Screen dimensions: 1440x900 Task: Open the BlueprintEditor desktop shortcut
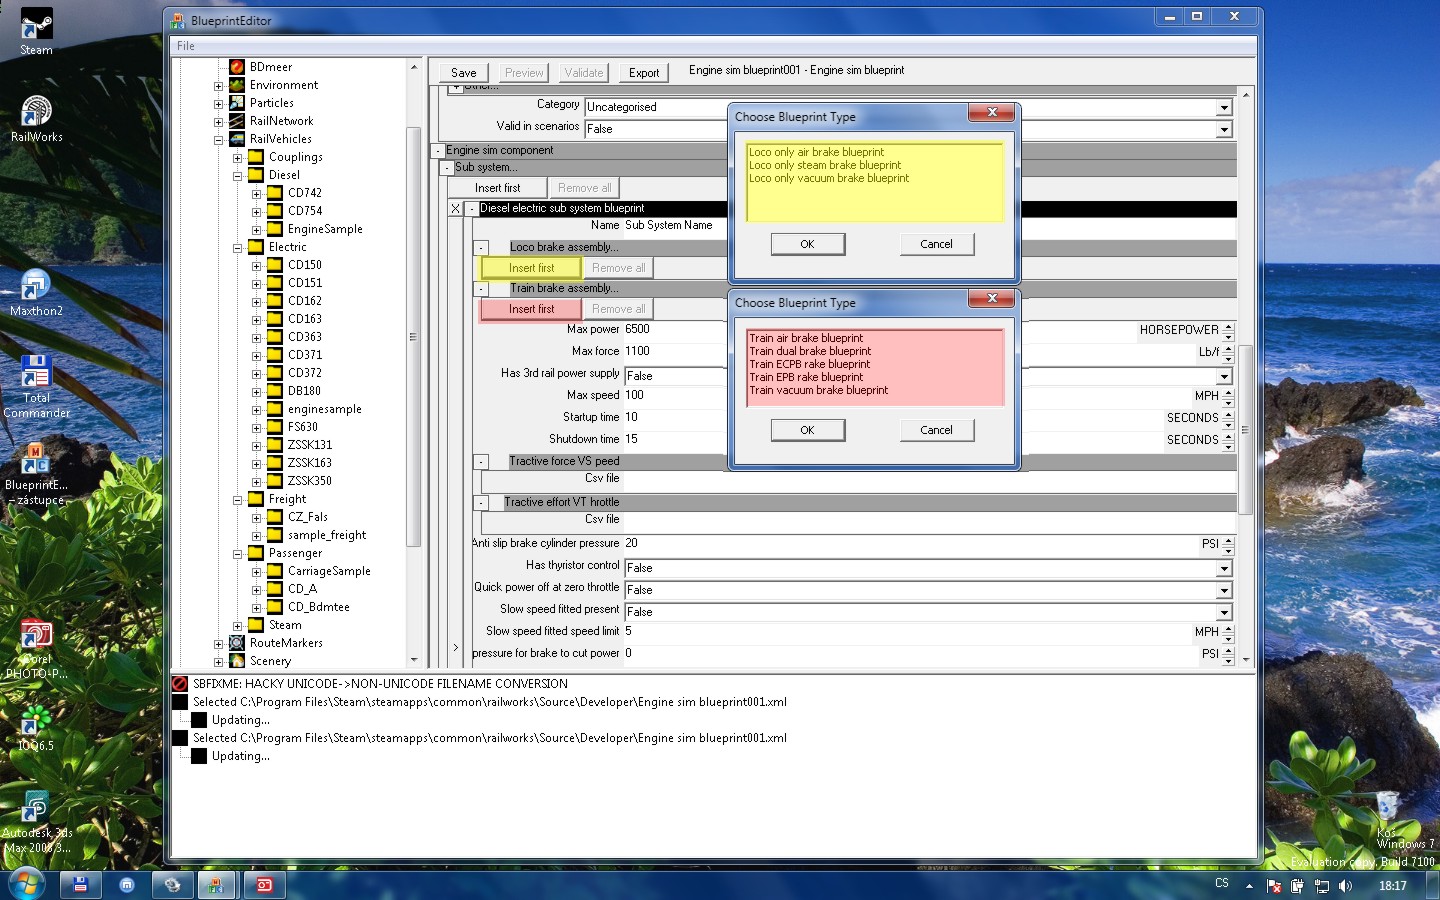[36, 473]
